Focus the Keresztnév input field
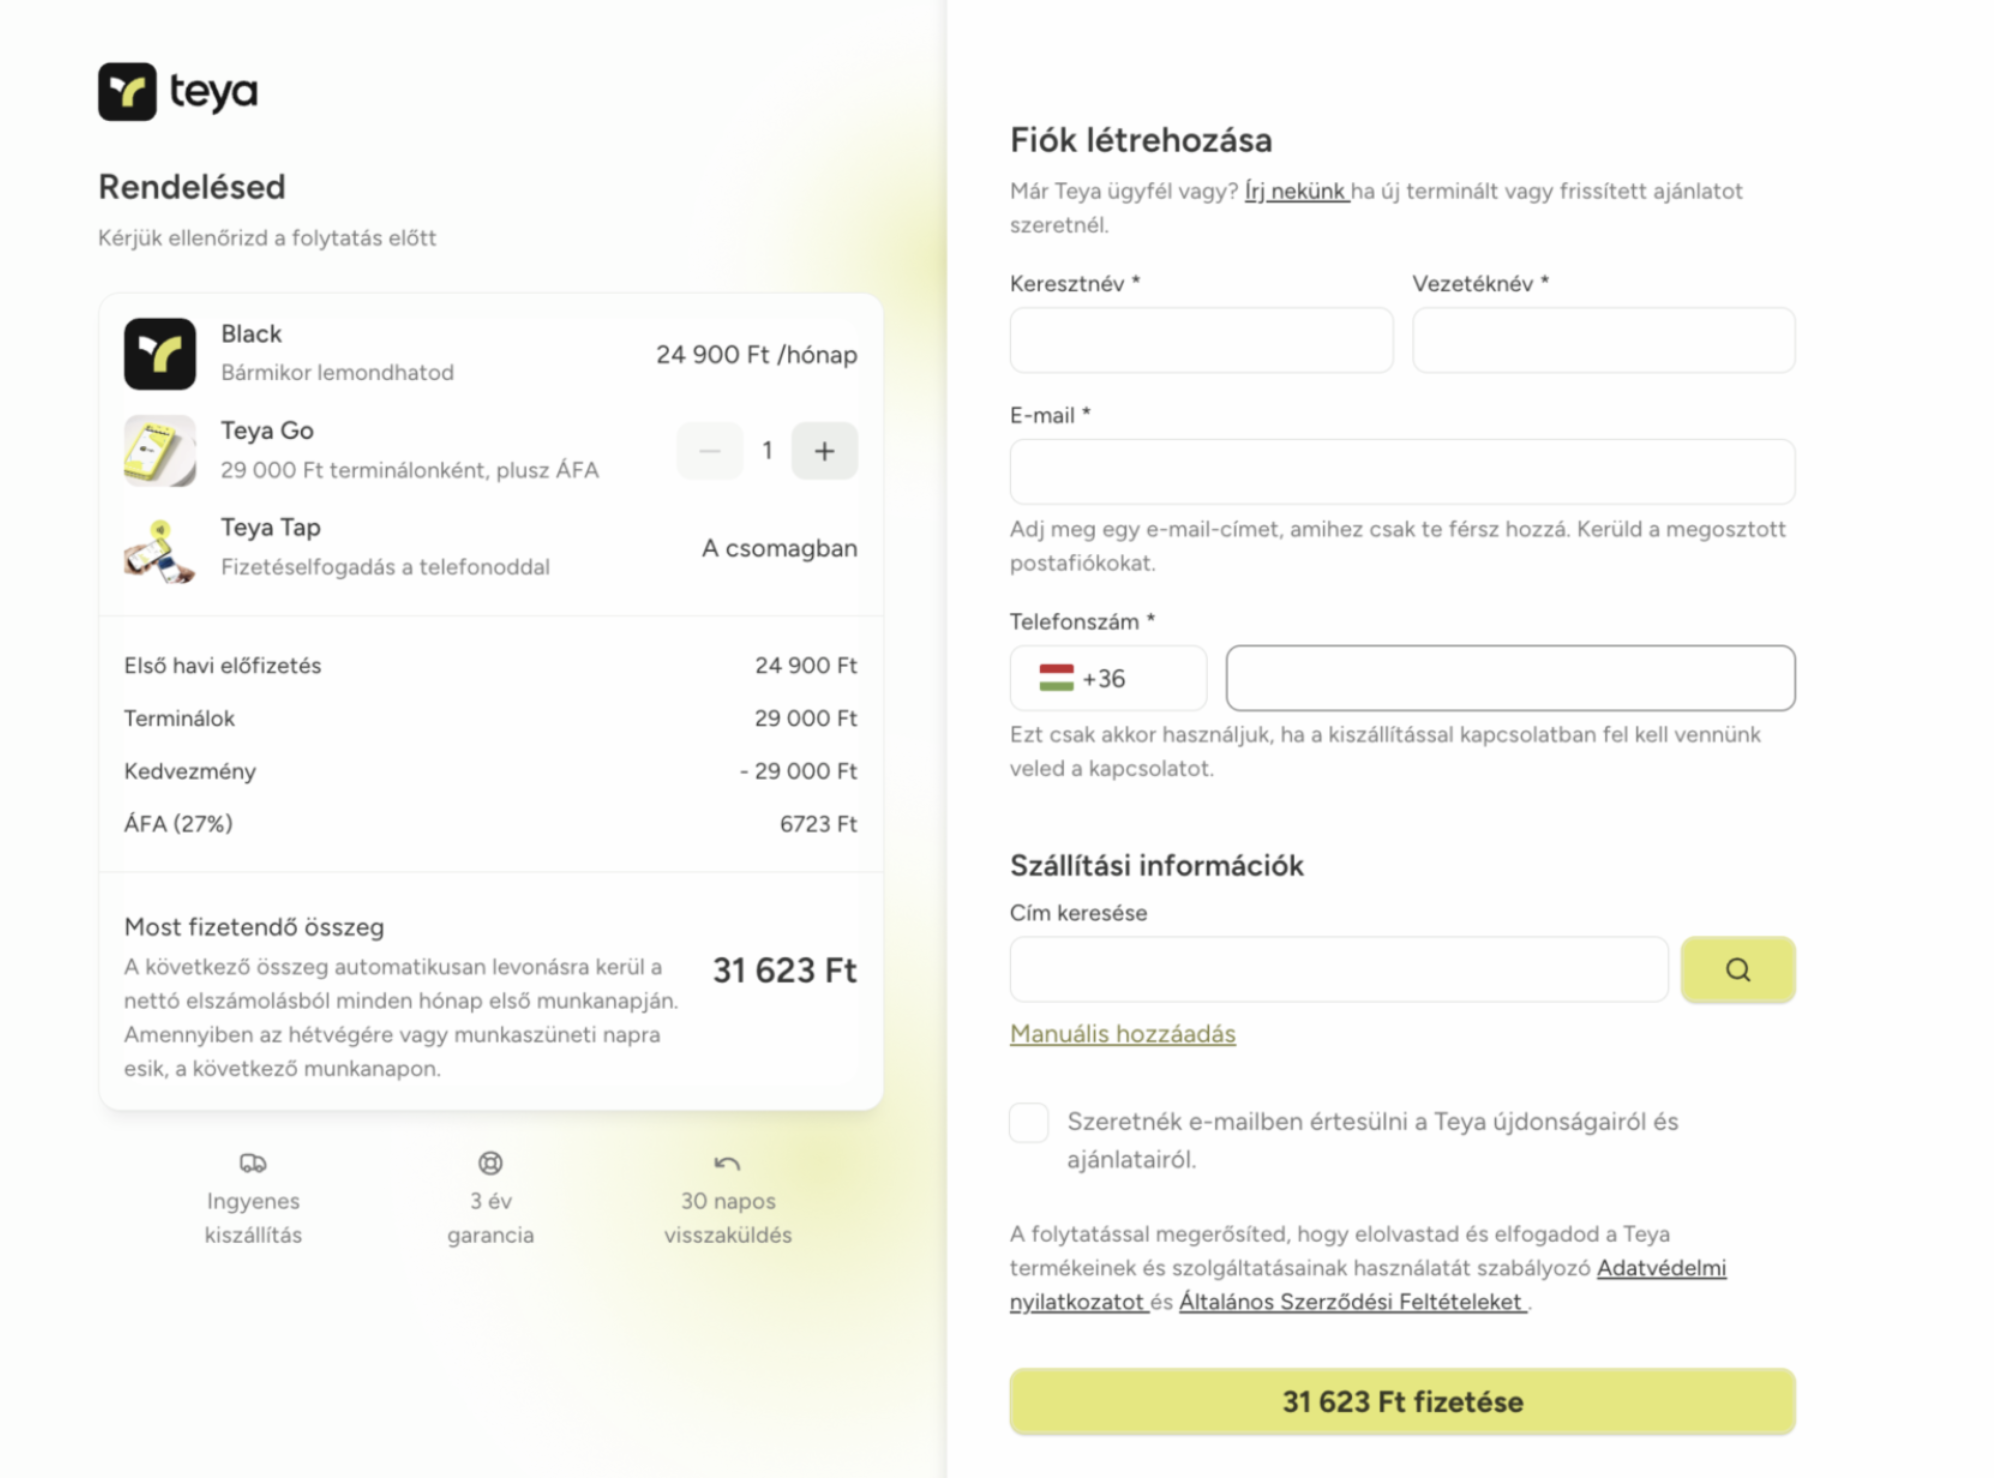Image resolution: width=1994 pixels, height=1478 pixels. pos(1201,340)
